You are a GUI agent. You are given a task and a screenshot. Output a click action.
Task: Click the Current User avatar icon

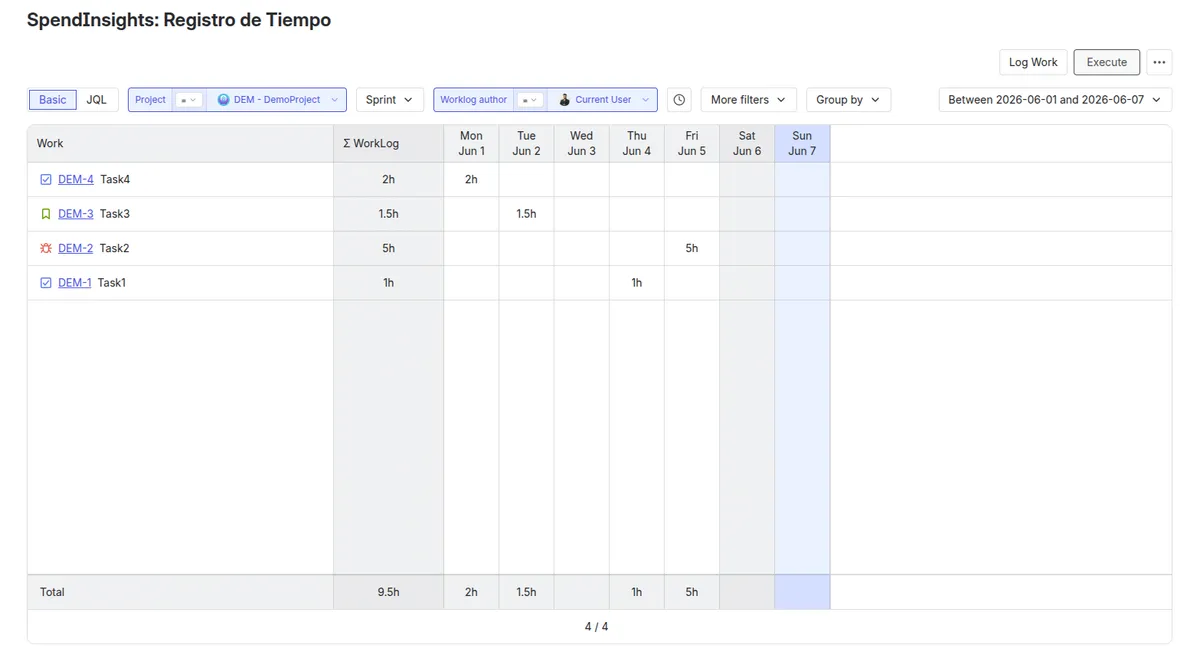564,100
